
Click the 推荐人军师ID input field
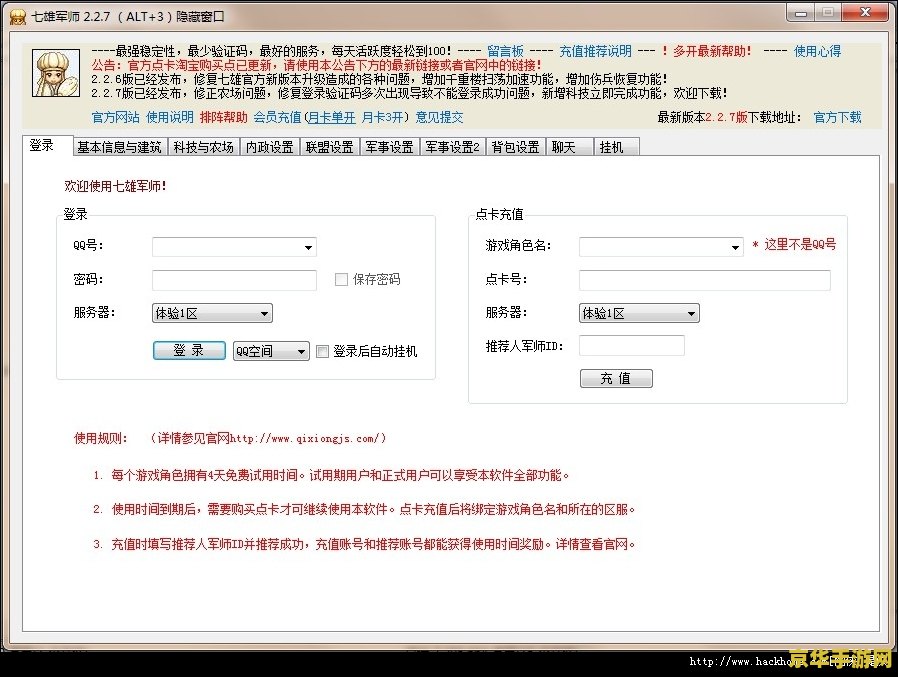[x=632, y=345]
